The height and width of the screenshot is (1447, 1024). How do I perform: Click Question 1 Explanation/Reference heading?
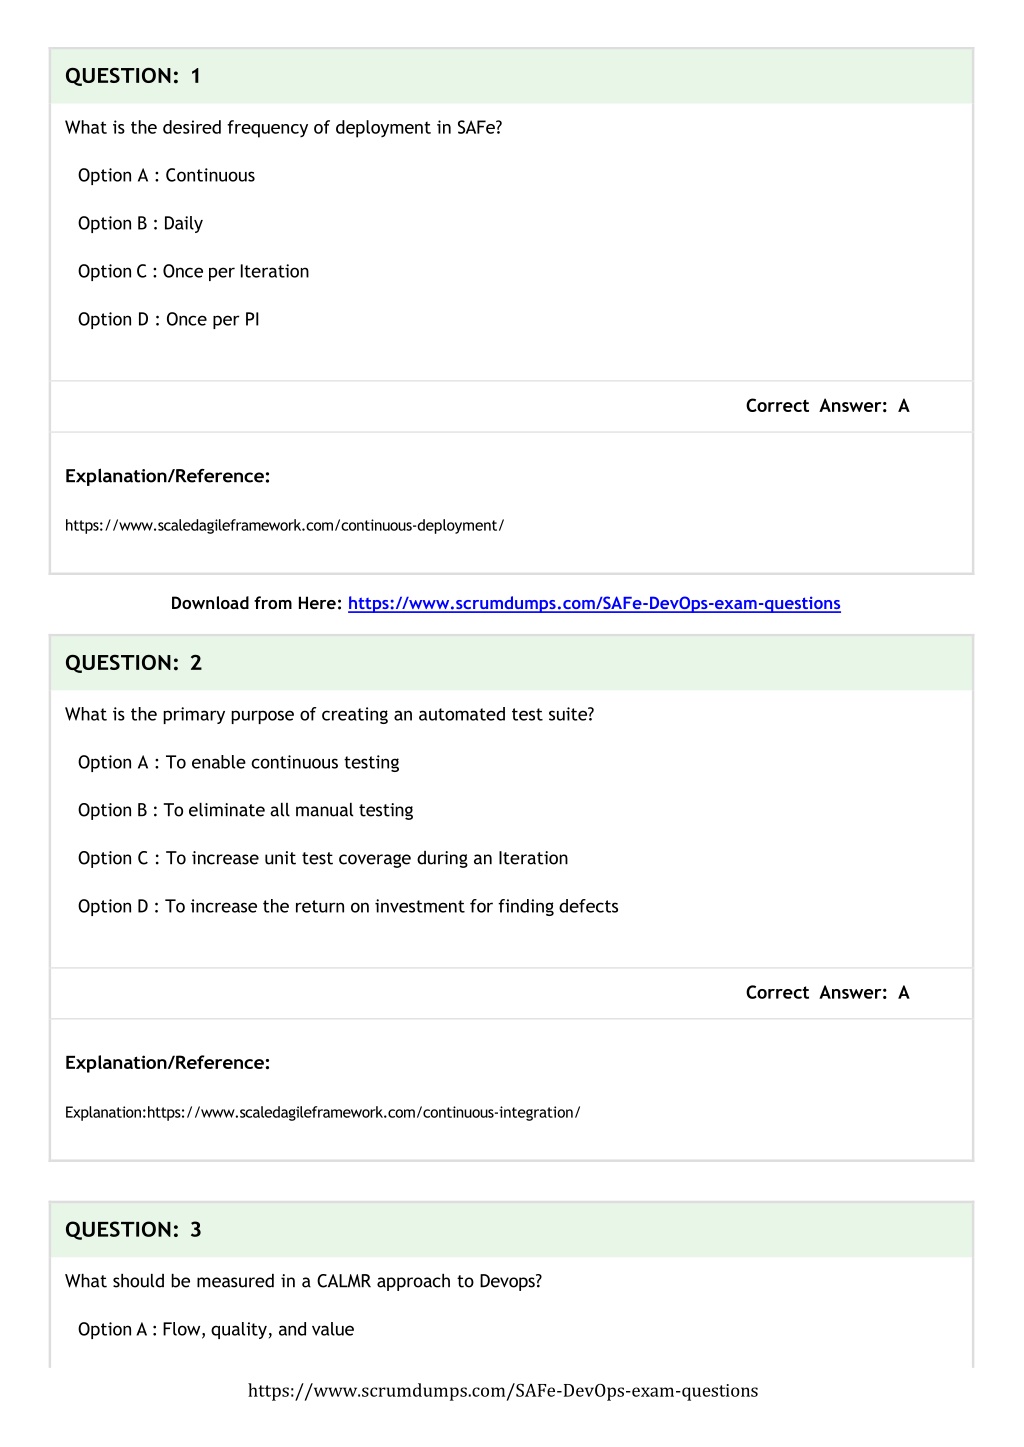[167, 476]
